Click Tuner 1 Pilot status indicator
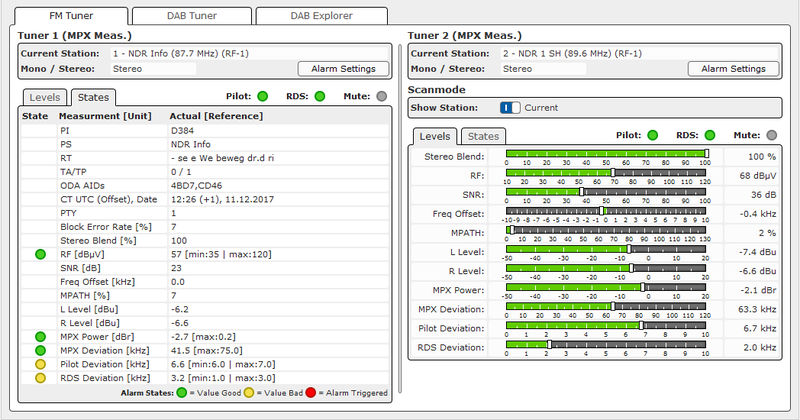Image resolution: width=800 pixels, height=420 pixels. [x=263, y=96]
